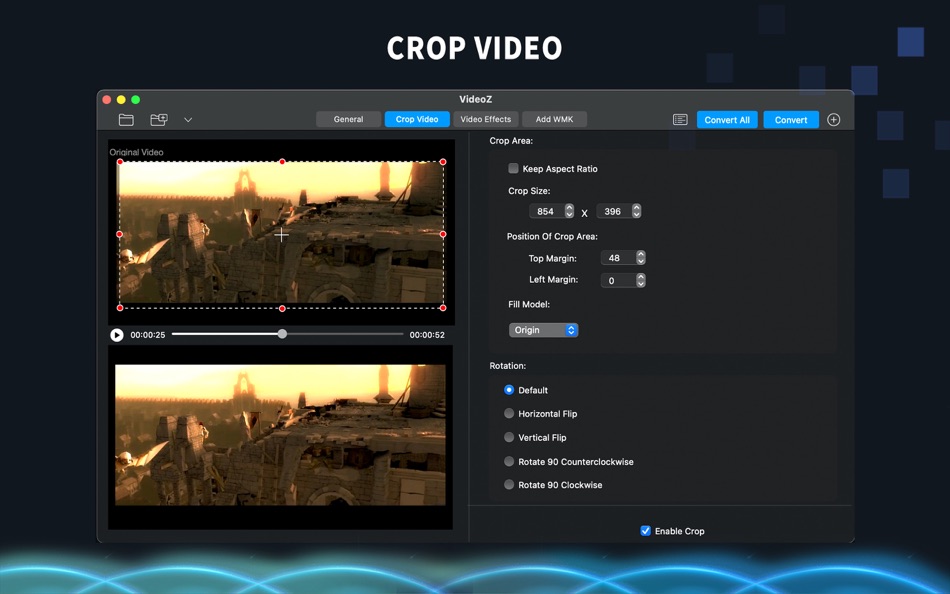This screenshot has height=594, width=950.
Task: Click the crop center crosshair
Action: [282, 235]
